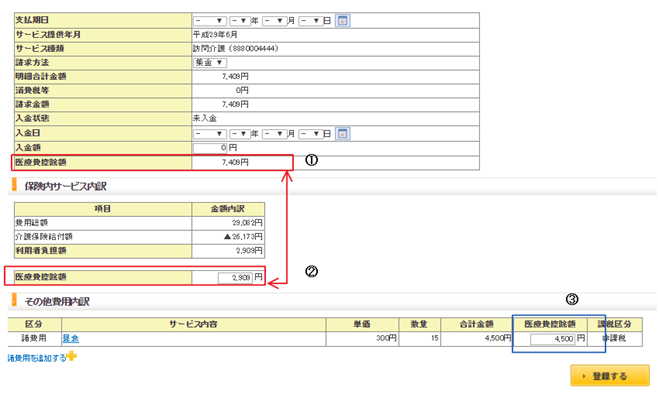Click the 請求金額 label
The width and height of the screenshot is (658, 394).
[32, 104]
